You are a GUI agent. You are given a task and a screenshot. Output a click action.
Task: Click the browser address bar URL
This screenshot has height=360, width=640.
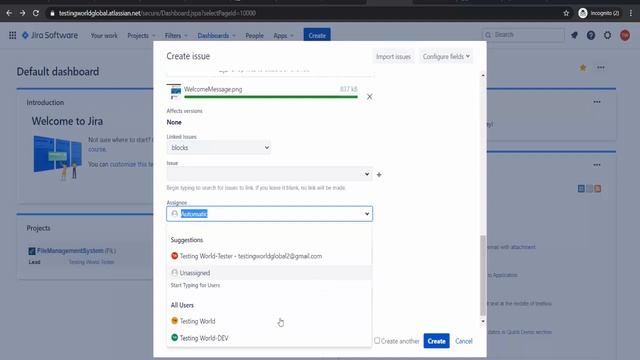(157, 13)
